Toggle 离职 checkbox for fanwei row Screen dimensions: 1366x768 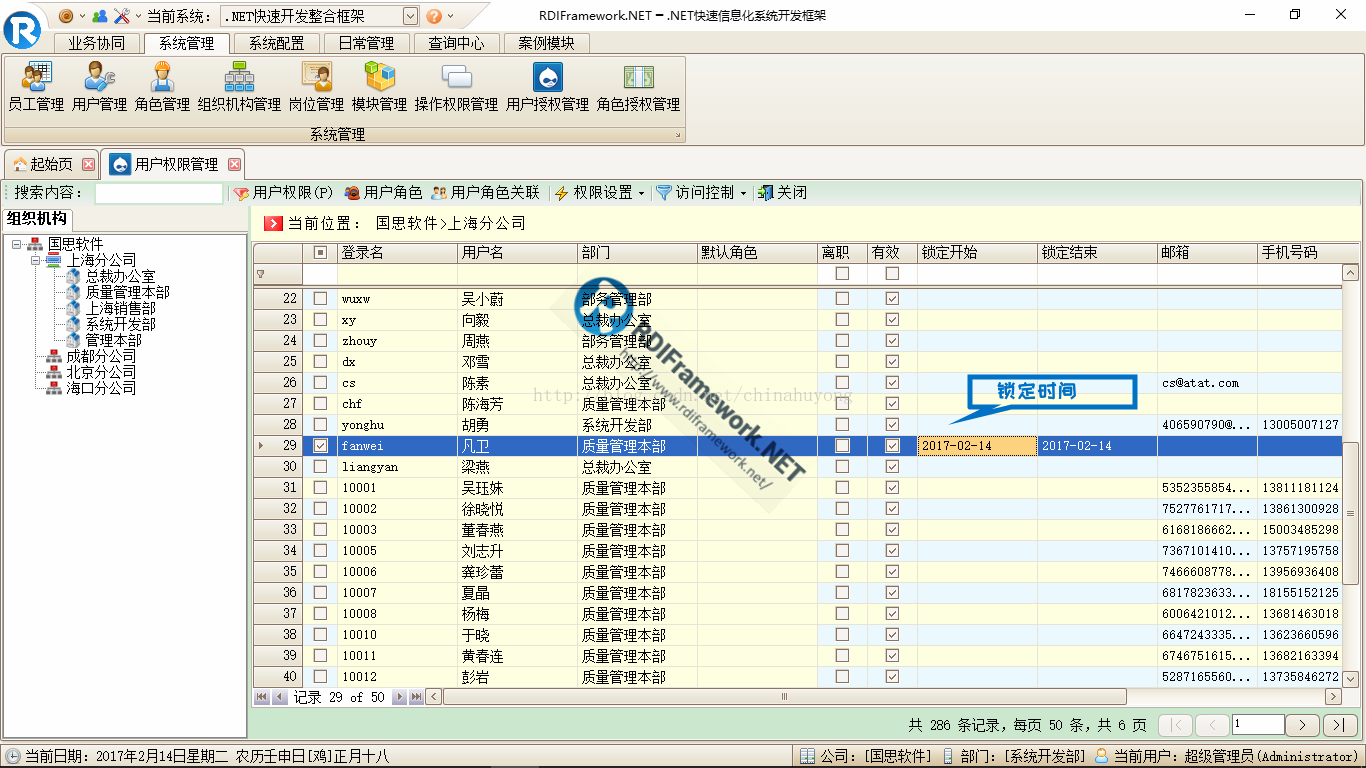[x=842, y=446]
